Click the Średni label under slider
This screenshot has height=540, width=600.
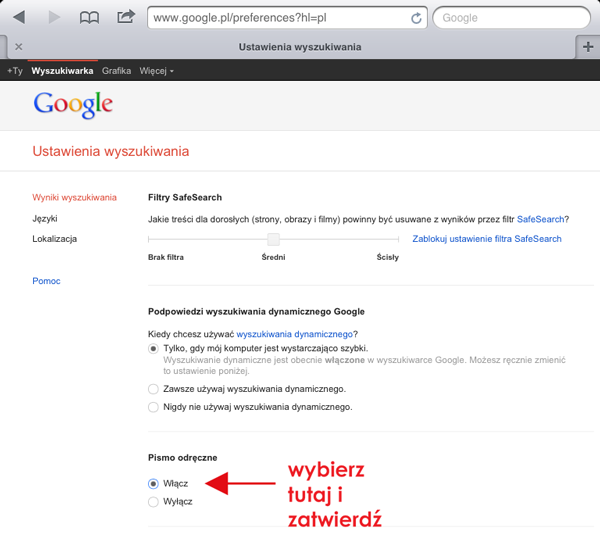(273, 257)
